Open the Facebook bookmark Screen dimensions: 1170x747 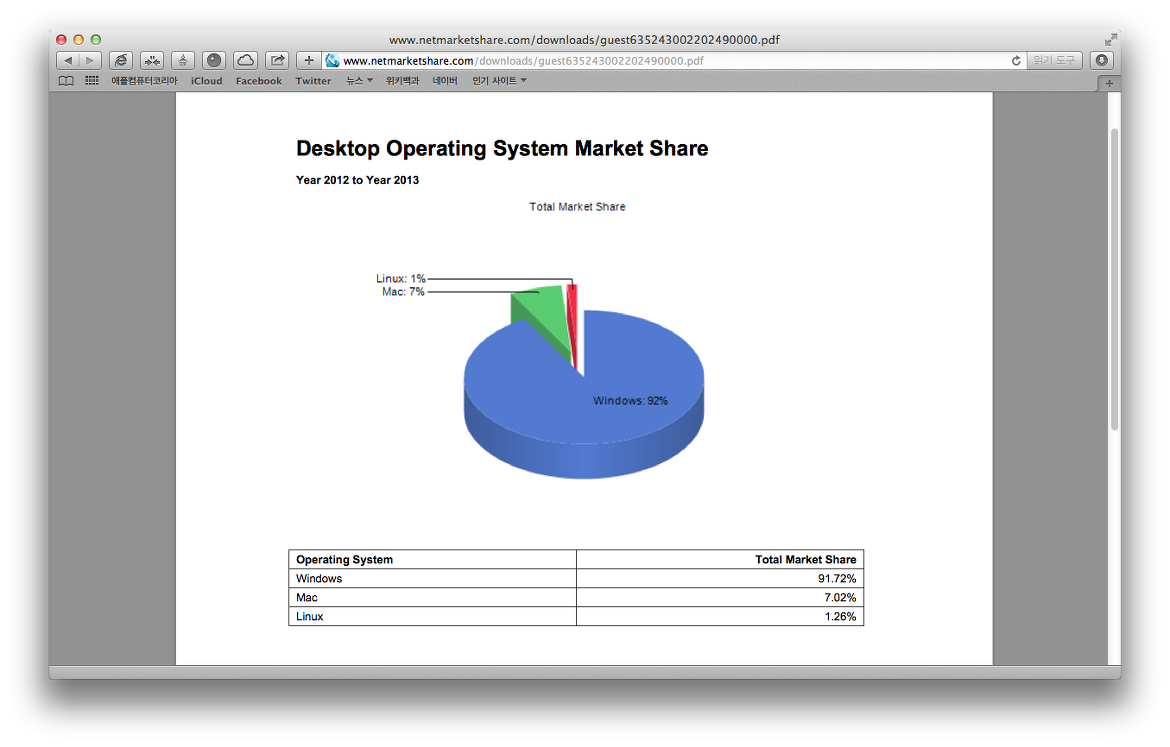(259, 81)
